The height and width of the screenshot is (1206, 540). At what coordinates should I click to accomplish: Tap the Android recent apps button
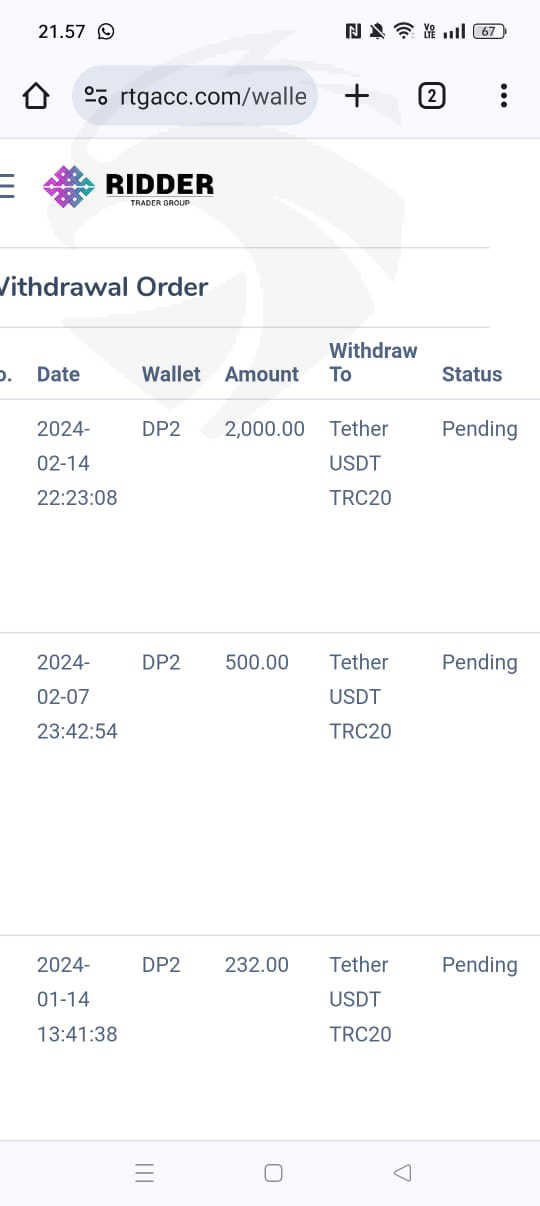pyautogui.click(x=144, y=1173)
